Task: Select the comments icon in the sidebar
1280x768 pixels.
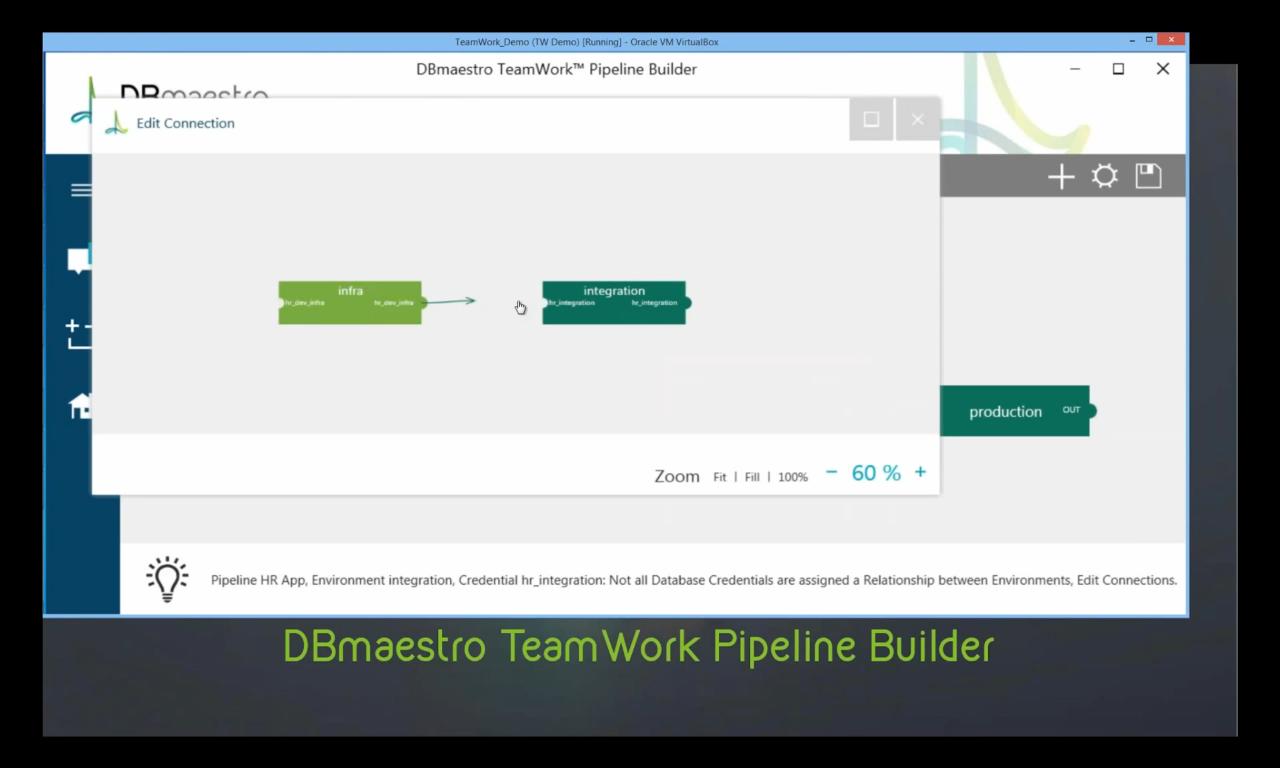Action: pos(80,258)
